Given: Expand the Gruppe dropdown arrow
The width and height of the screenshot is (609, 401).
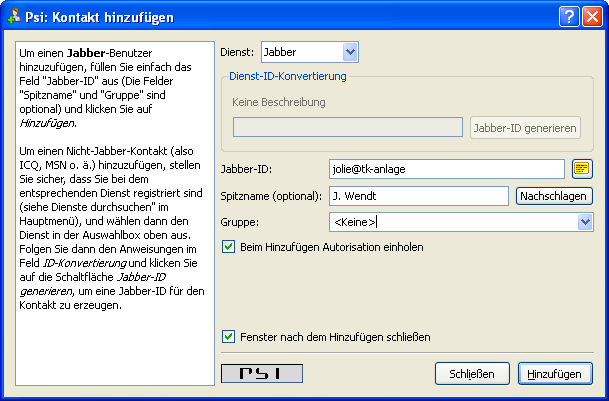Looking at the screenshot, I should click(585, 222).
